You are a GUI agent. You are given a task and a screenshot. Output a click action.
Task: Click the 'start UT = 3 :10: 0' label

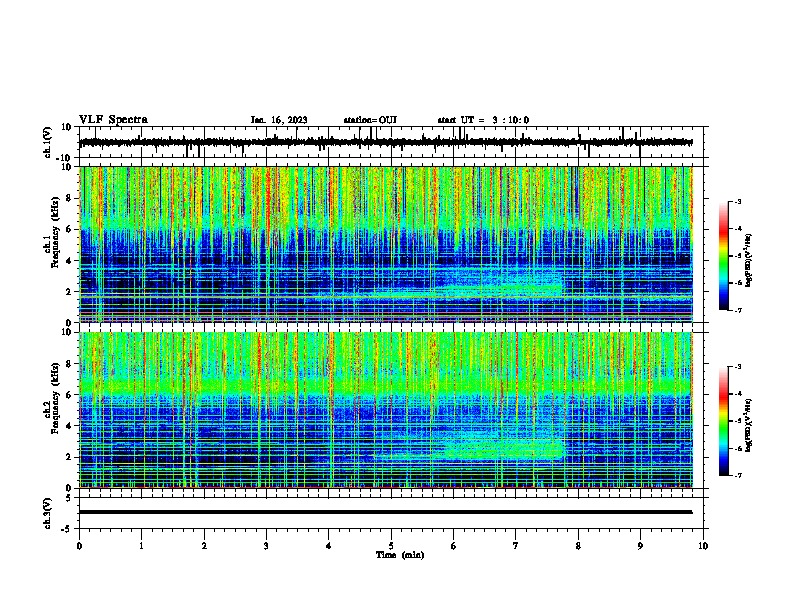483,120
